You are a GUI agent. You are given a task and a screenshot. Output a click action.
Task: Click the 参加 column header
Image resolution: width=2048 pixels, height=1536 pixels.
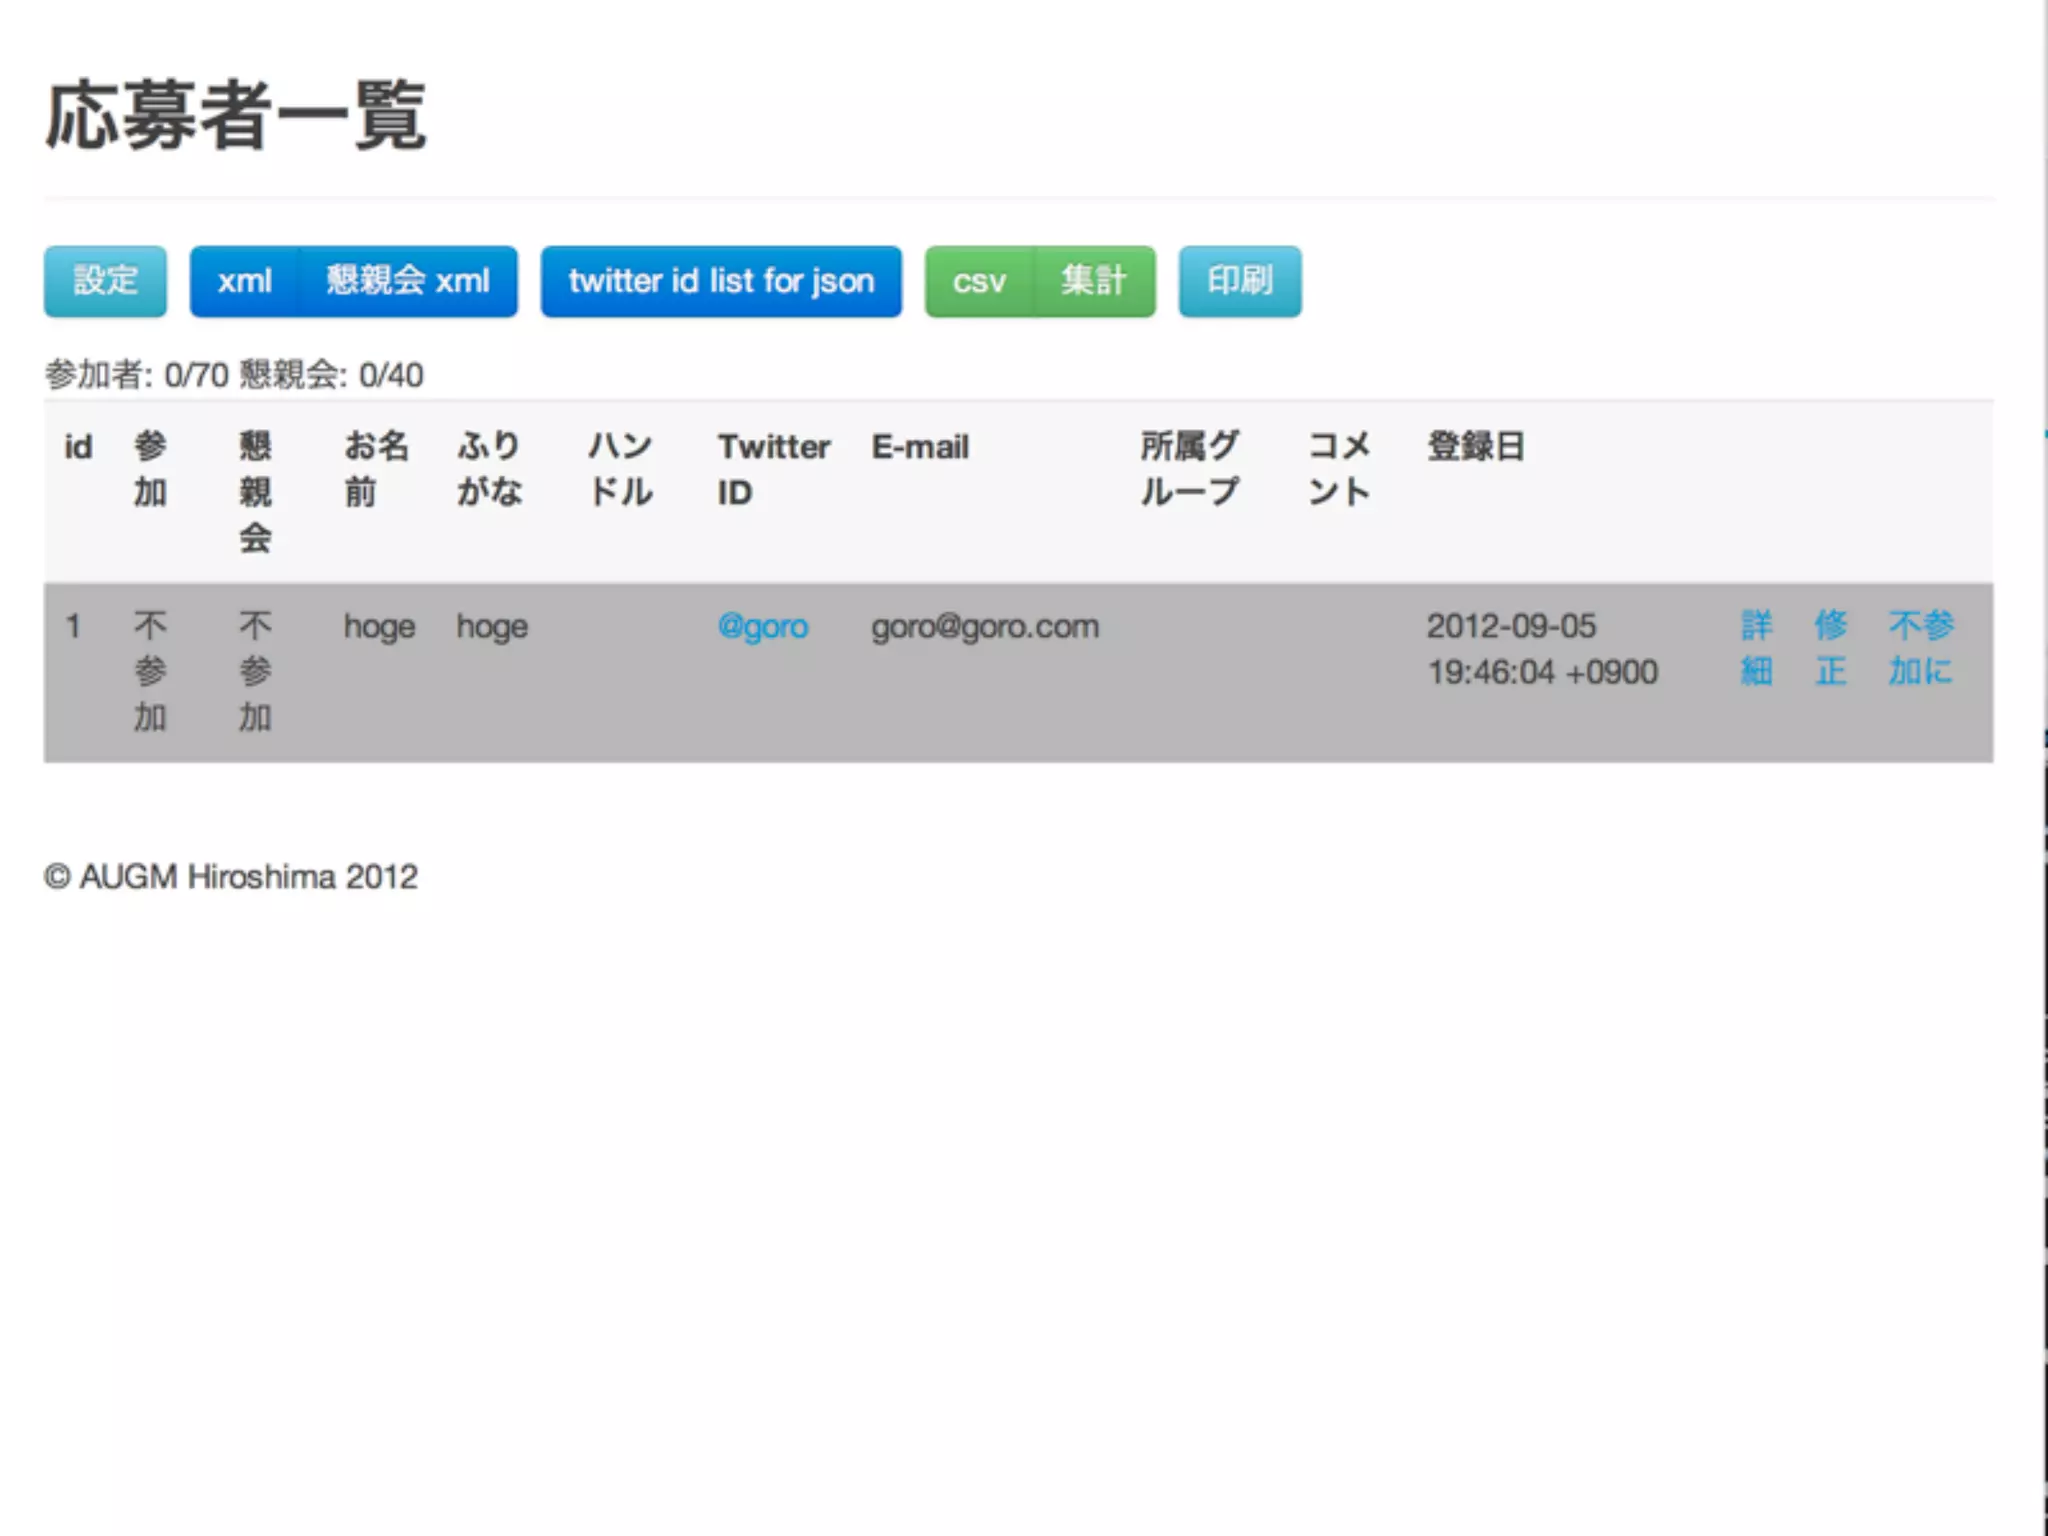150,469
